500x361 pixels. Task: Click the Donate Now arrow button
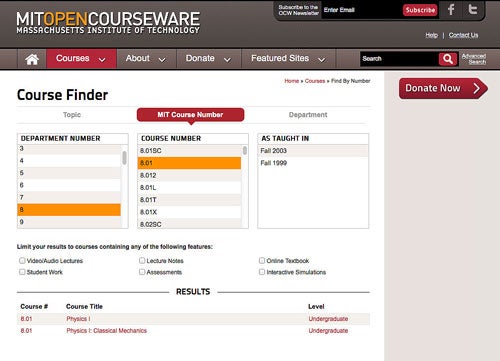[x=443, y=88]
